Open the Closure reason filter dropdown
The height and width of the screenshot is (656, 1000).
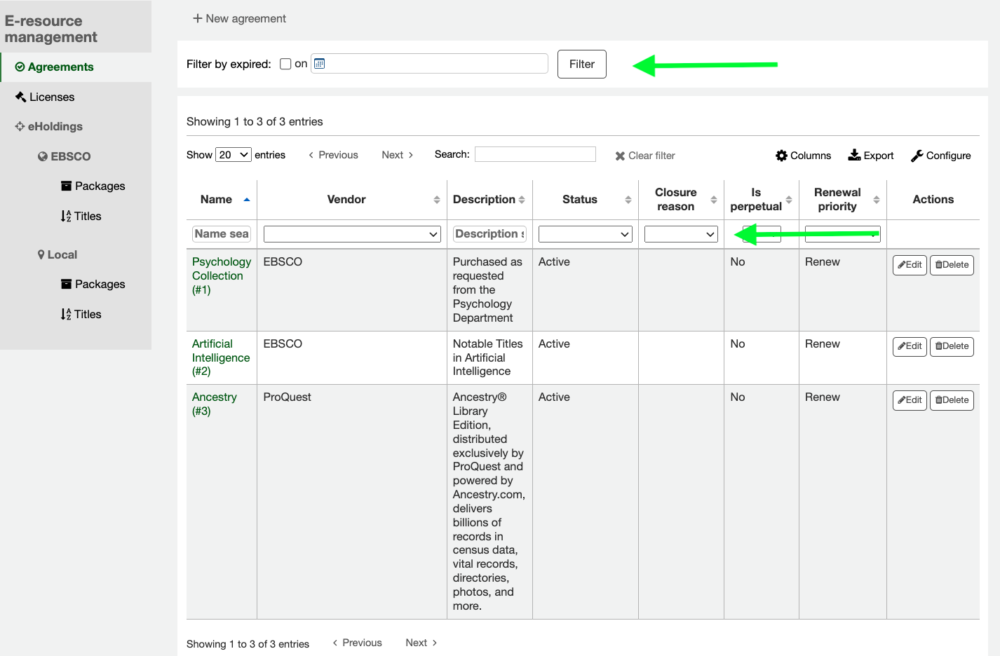[681, 234]
